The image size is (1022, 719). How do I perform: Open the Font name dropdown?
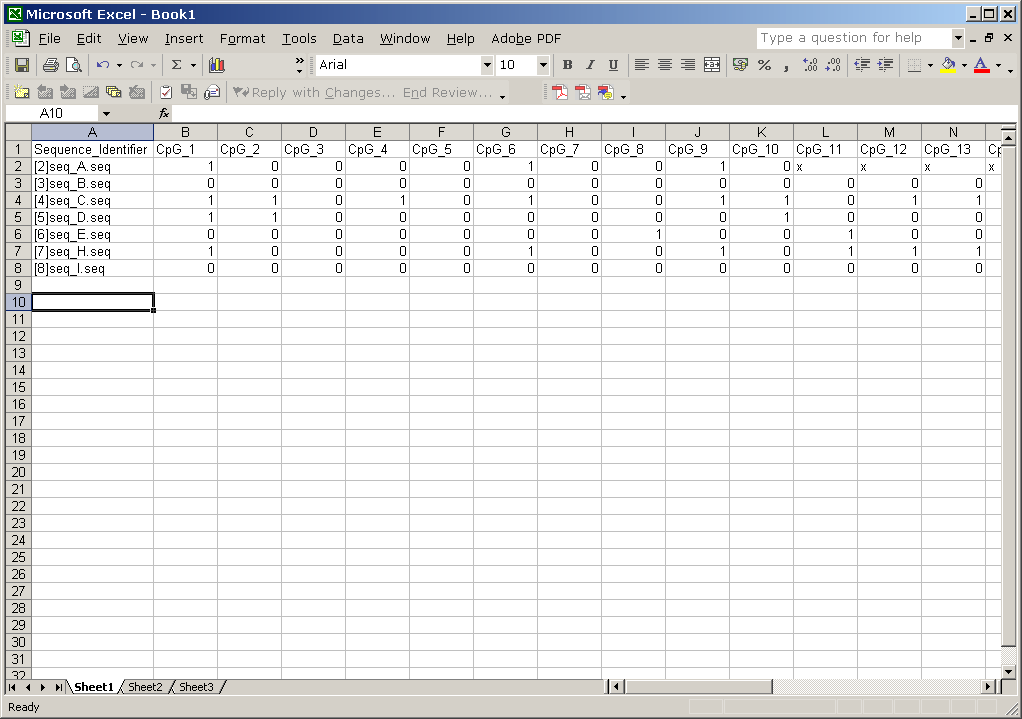(x=486, y=65)
